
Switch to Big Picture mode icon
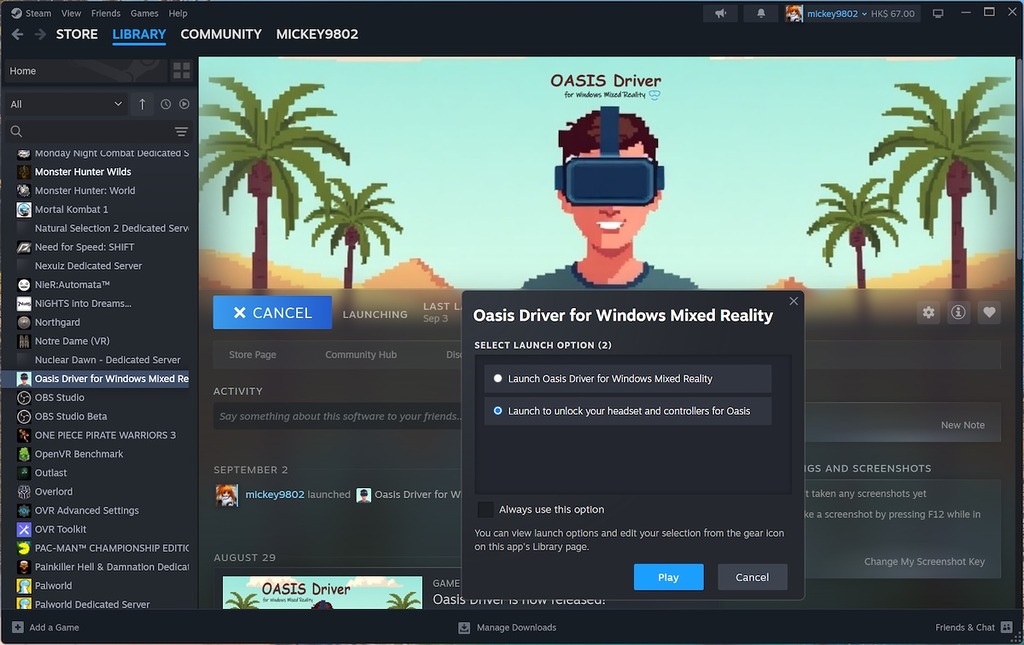click(938, 13)
